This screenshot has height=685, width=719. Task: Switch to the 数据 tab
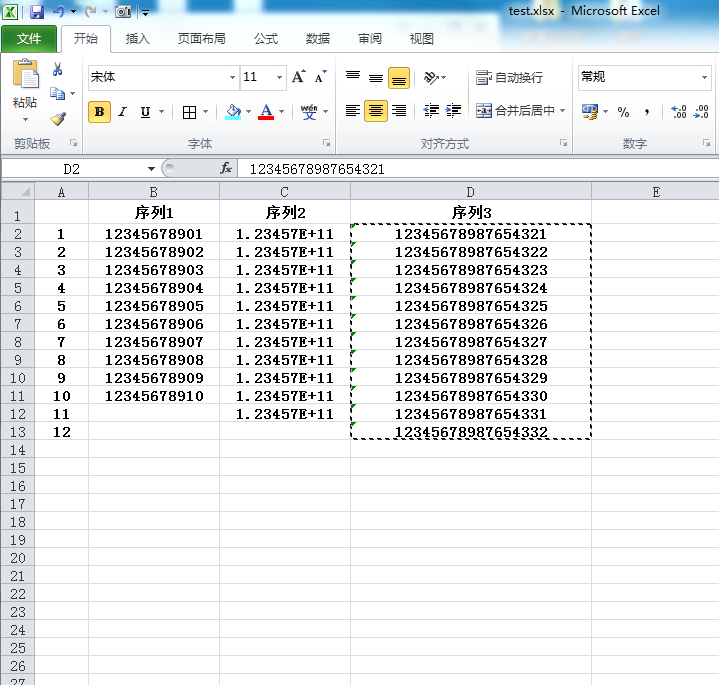pos(318,39)
